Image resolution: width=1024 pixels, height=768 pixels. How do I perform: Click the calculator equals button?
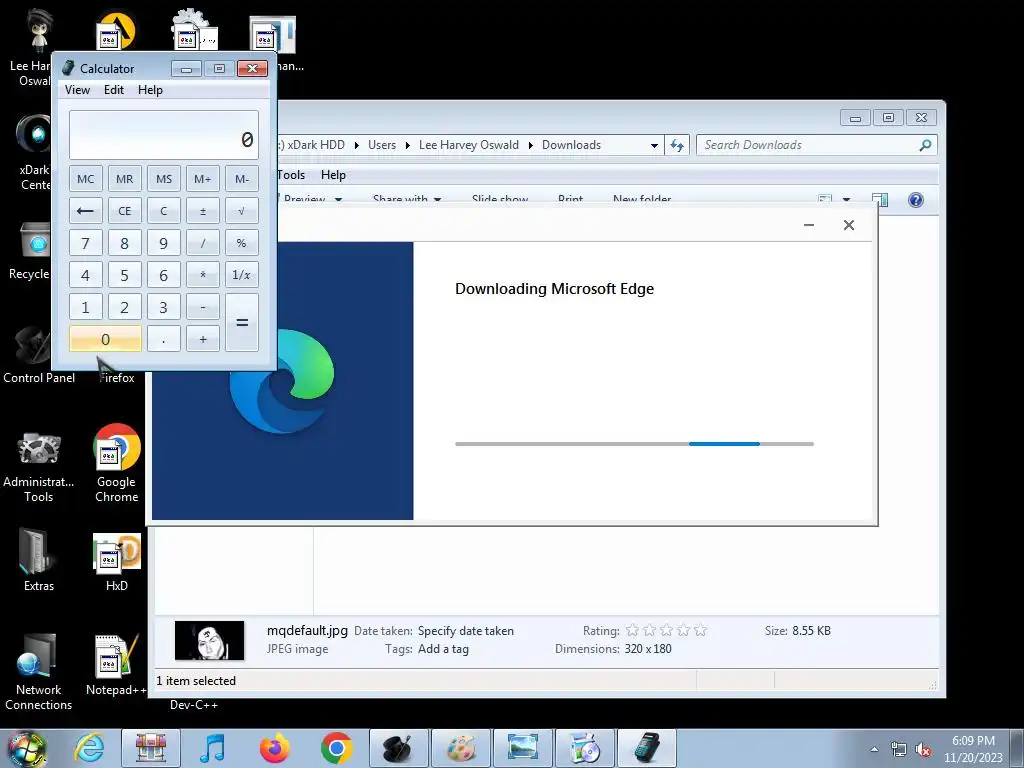[242, 323]
